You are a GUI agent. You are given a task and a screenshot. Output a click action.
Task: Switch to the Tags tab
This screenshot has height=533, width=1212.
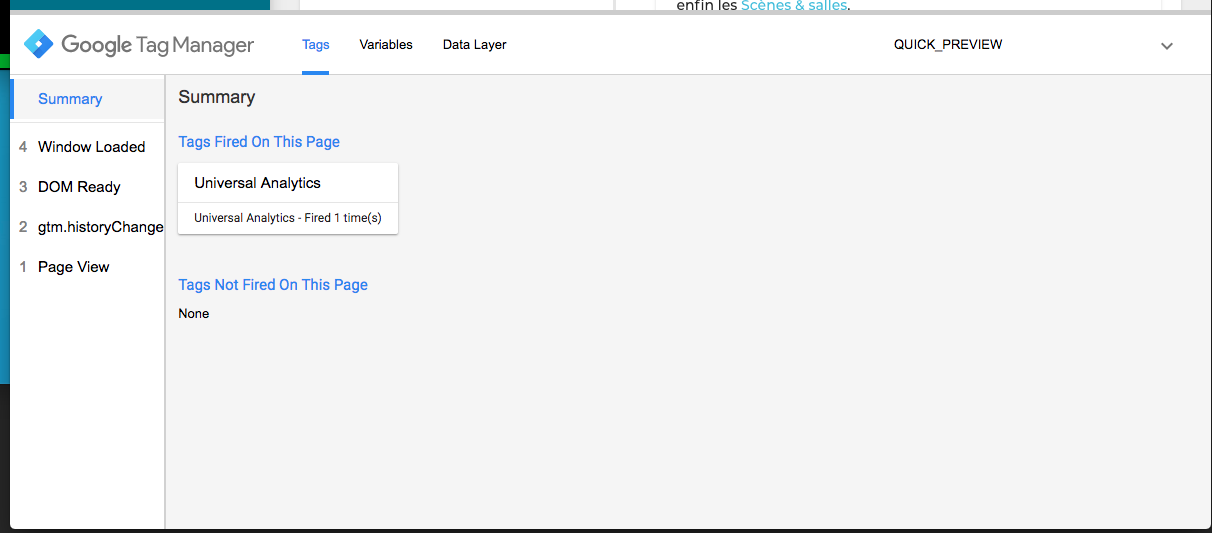315,45
